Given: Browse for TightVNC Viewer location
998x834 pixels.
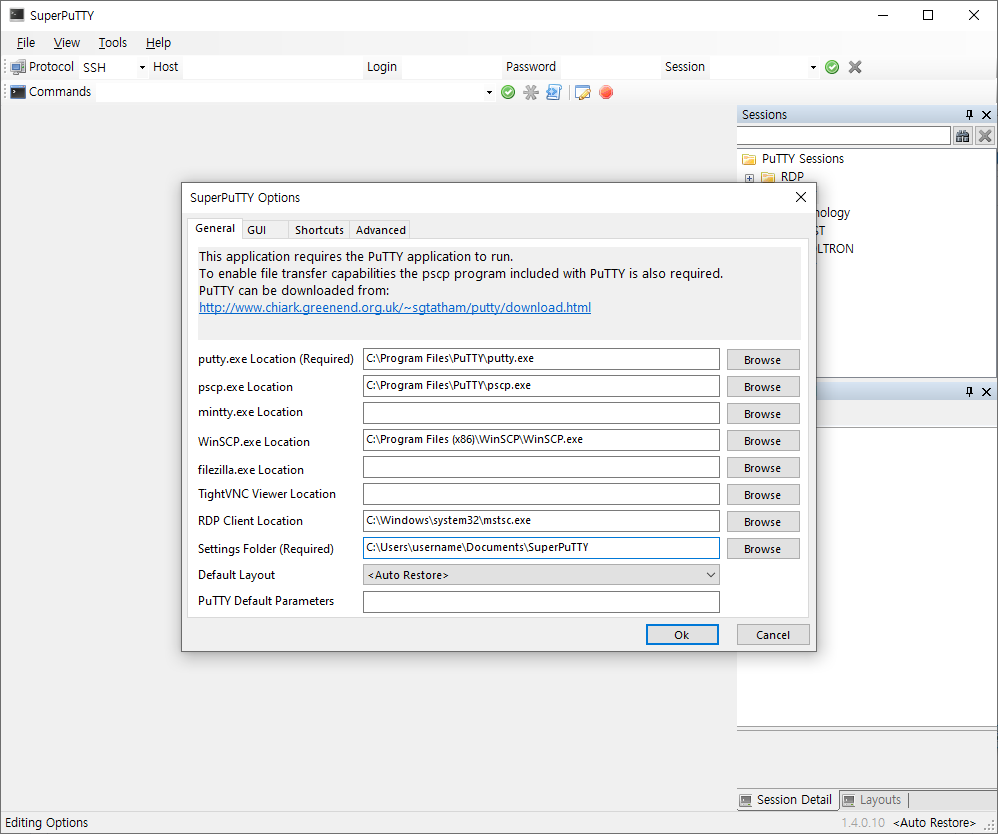Looking at the screenshot, I should pos(763,495).
